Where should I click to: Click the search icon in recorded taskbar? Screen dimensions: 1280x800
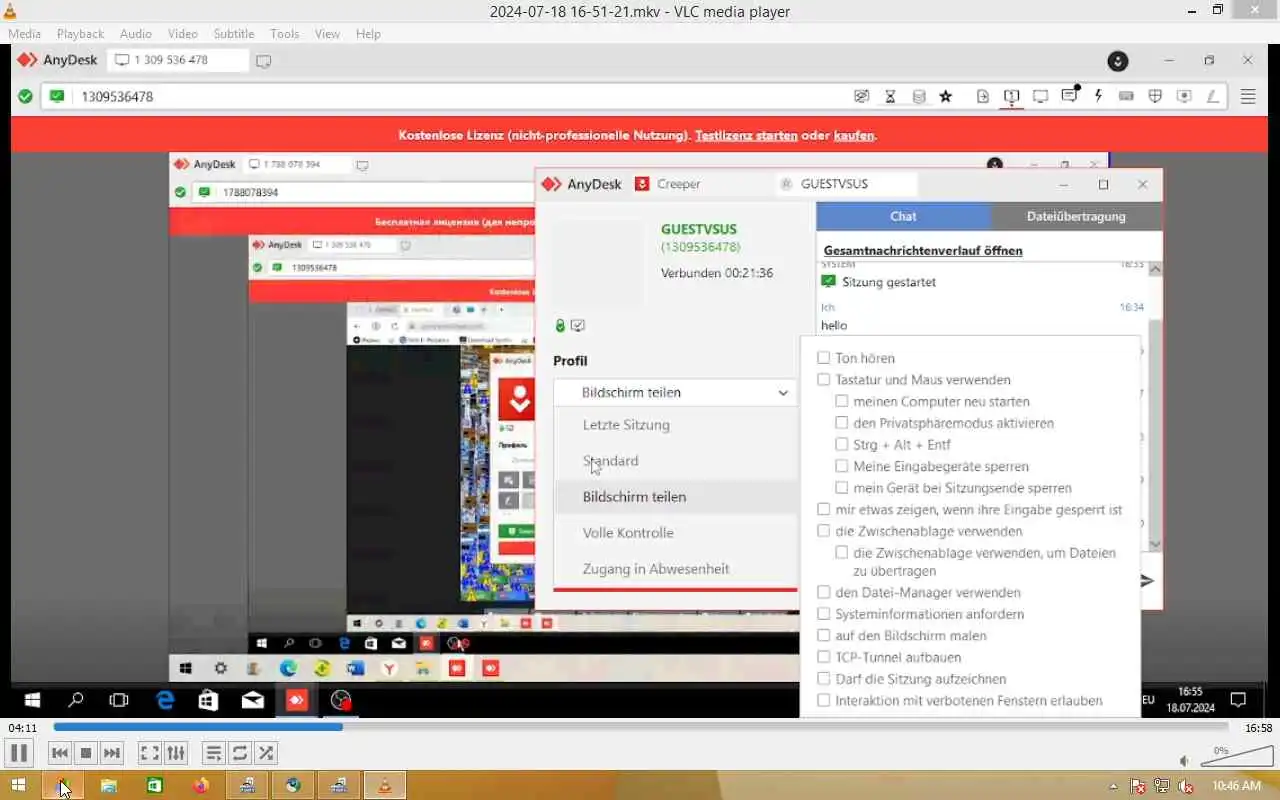[x=75, y=701]
